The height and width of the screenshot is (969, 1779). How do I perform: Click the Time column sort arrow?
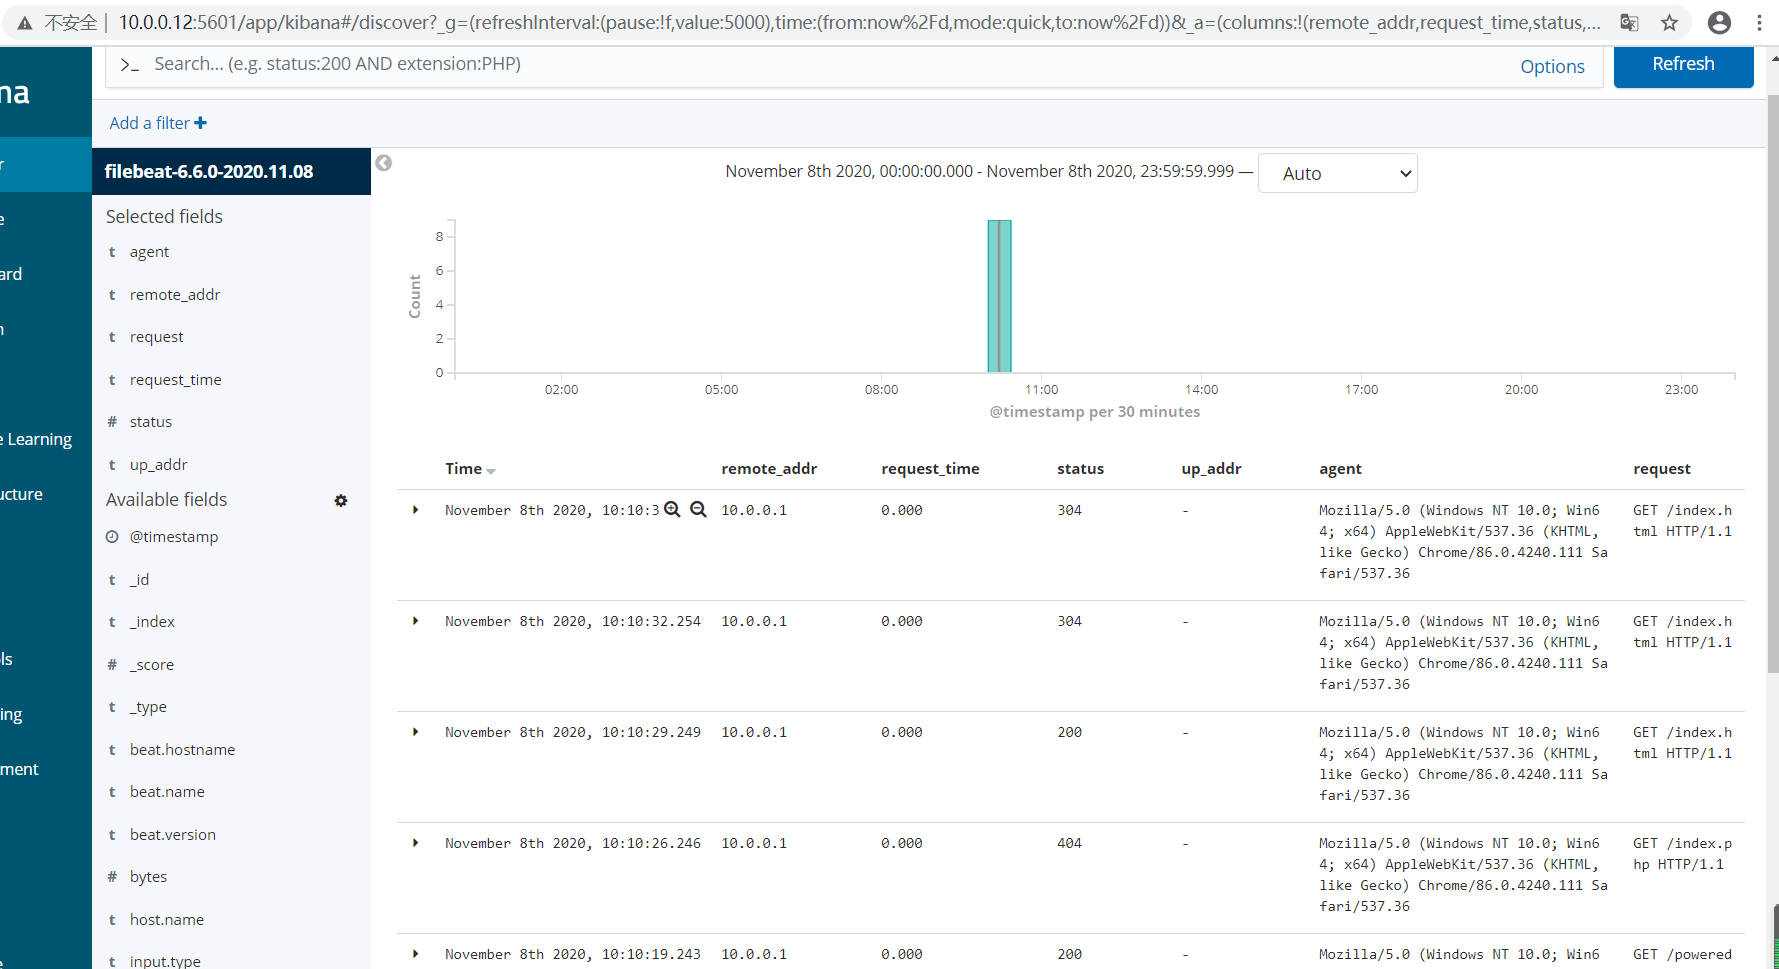click(491, 471)
